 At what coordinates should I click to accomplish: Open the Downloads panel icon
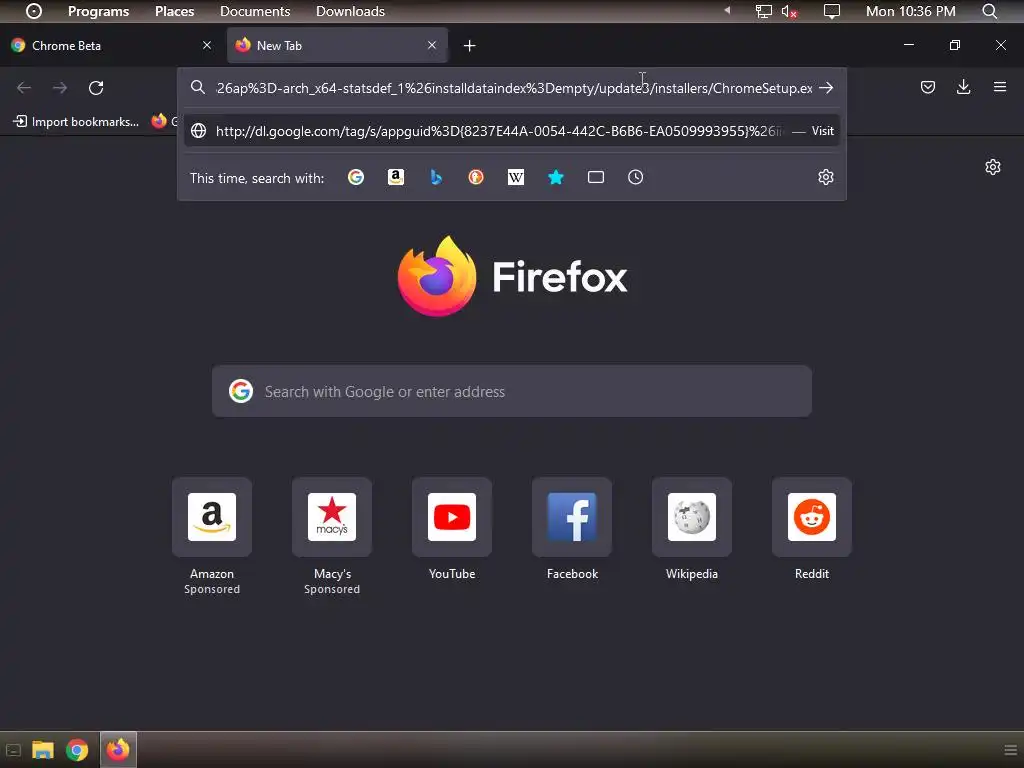963,87
